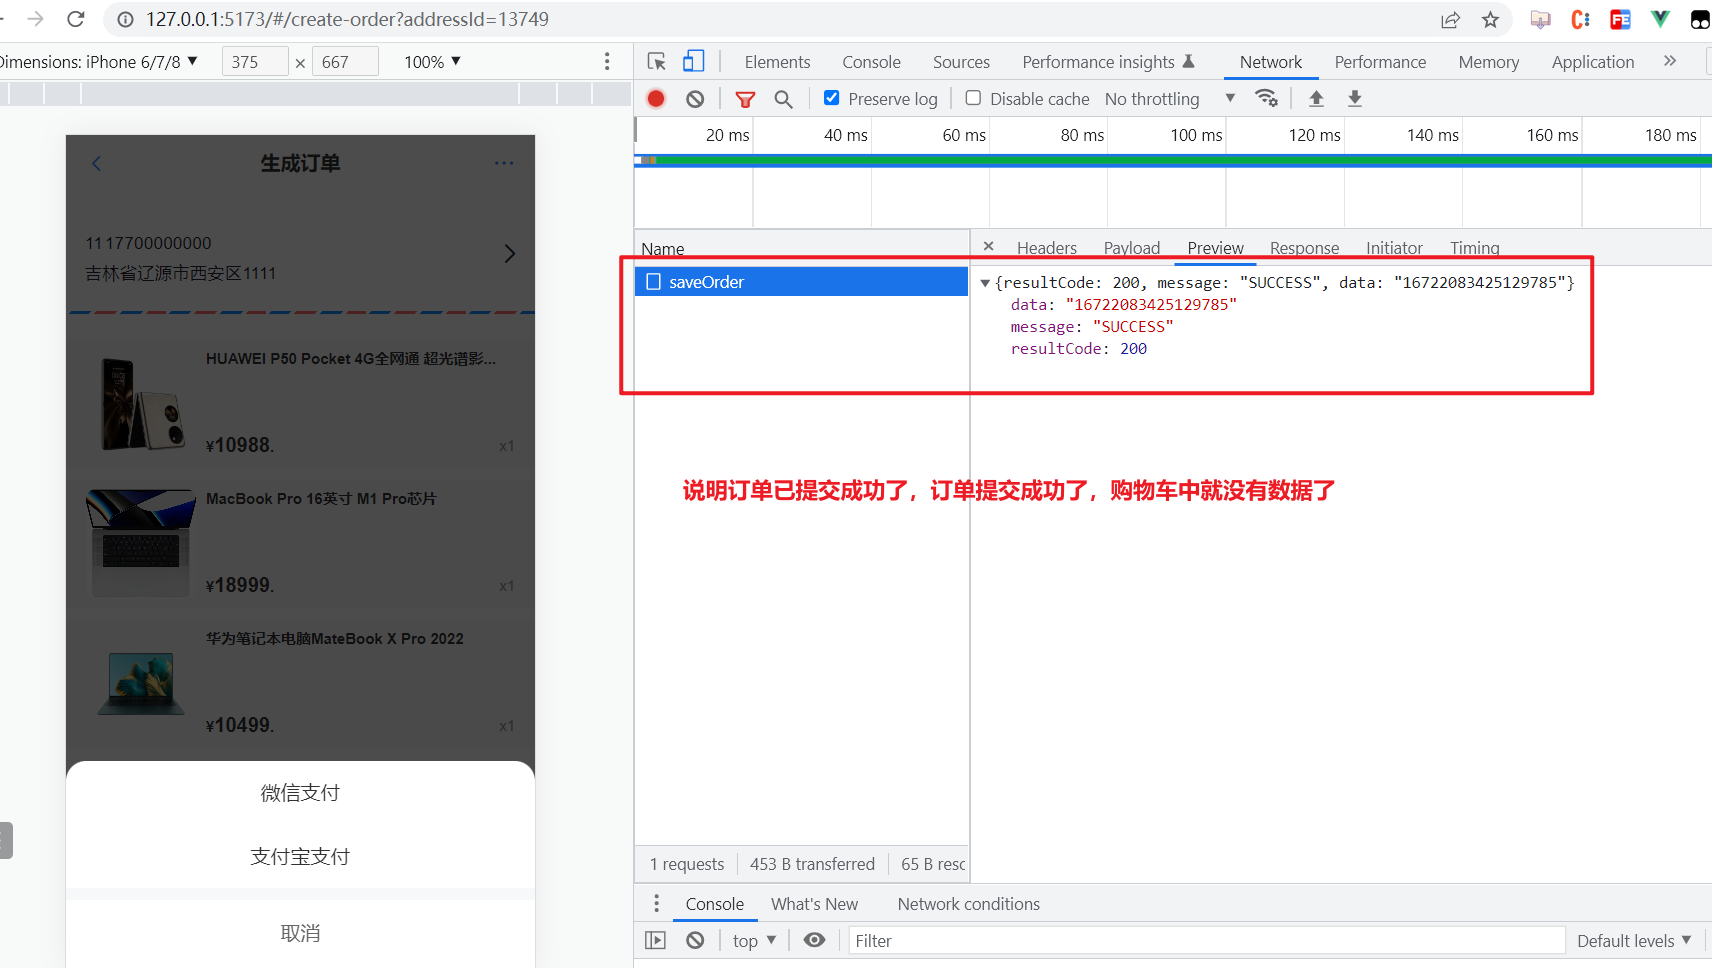Image resolution: width=1712 pixels, height=968 pixels.
Task: Cancel the payment sheet with 取消
Action: pyautogui.click(x=300, y=933)
